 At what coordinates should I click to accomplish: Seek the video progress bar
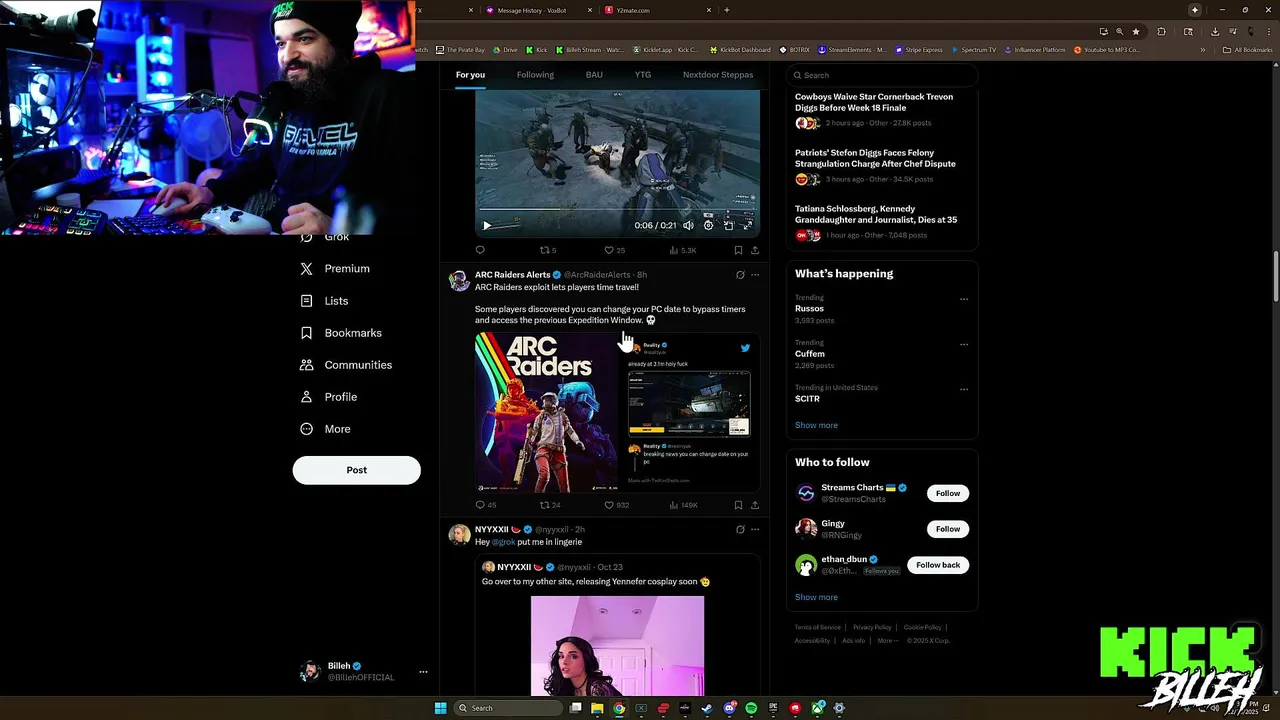[x=617, y=210]
